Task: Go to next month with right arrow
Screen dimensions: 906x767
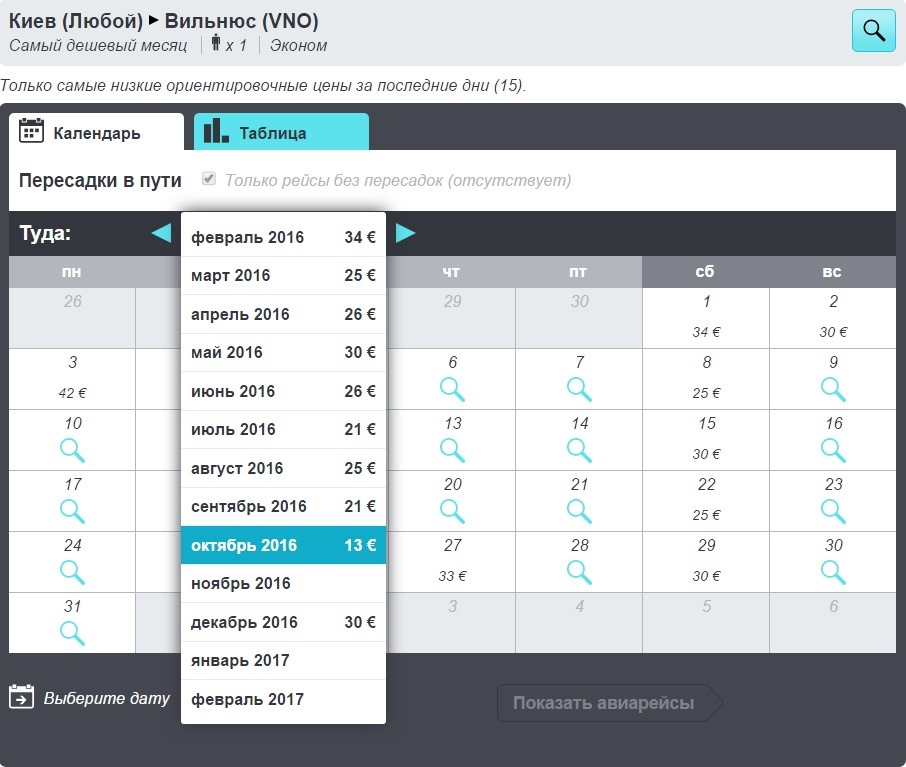Action: (406, 233)
